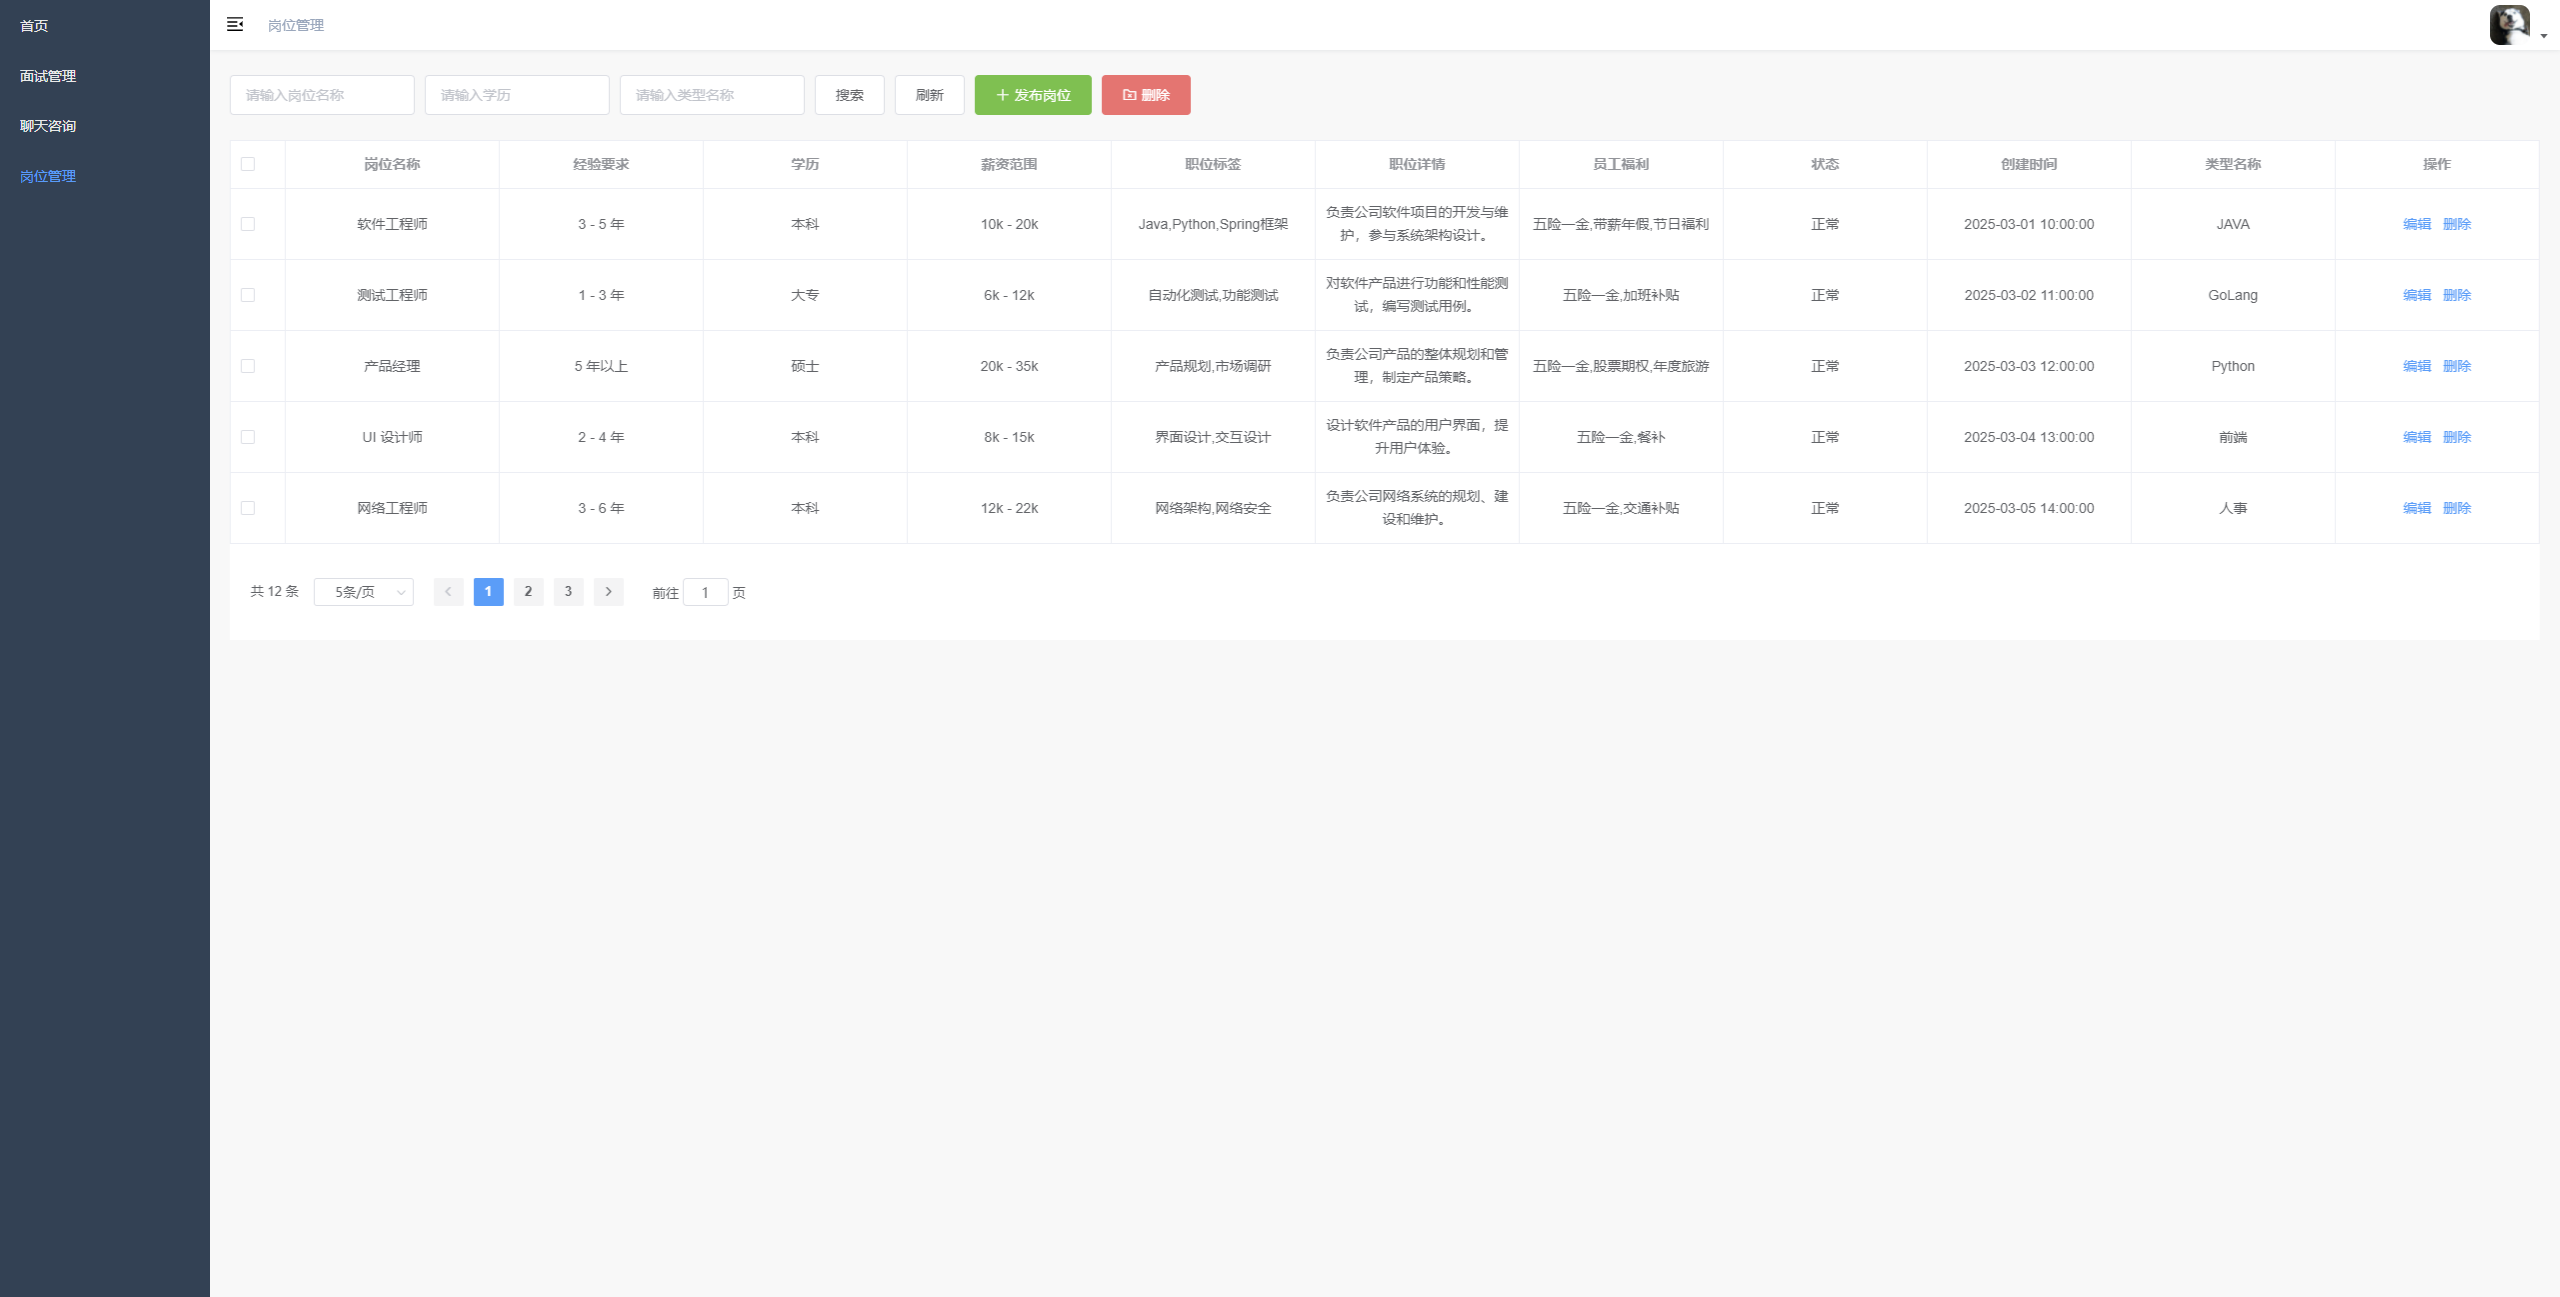Click the red 删除 batch delete button

[x=1145, y=95]
